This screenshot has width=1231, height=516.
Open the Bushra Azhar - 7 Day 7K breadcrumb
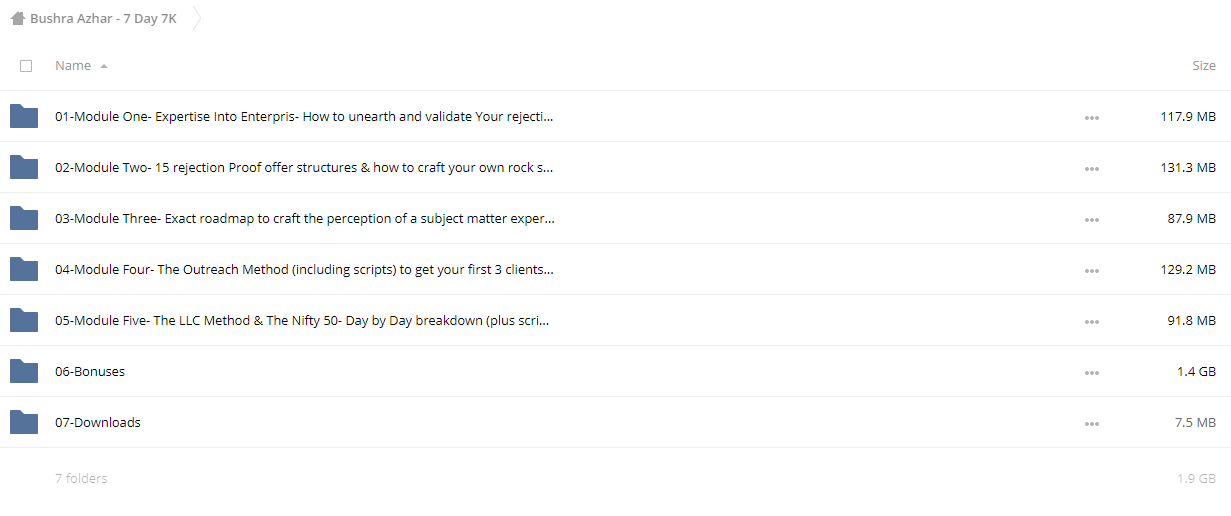pos(103,18)
